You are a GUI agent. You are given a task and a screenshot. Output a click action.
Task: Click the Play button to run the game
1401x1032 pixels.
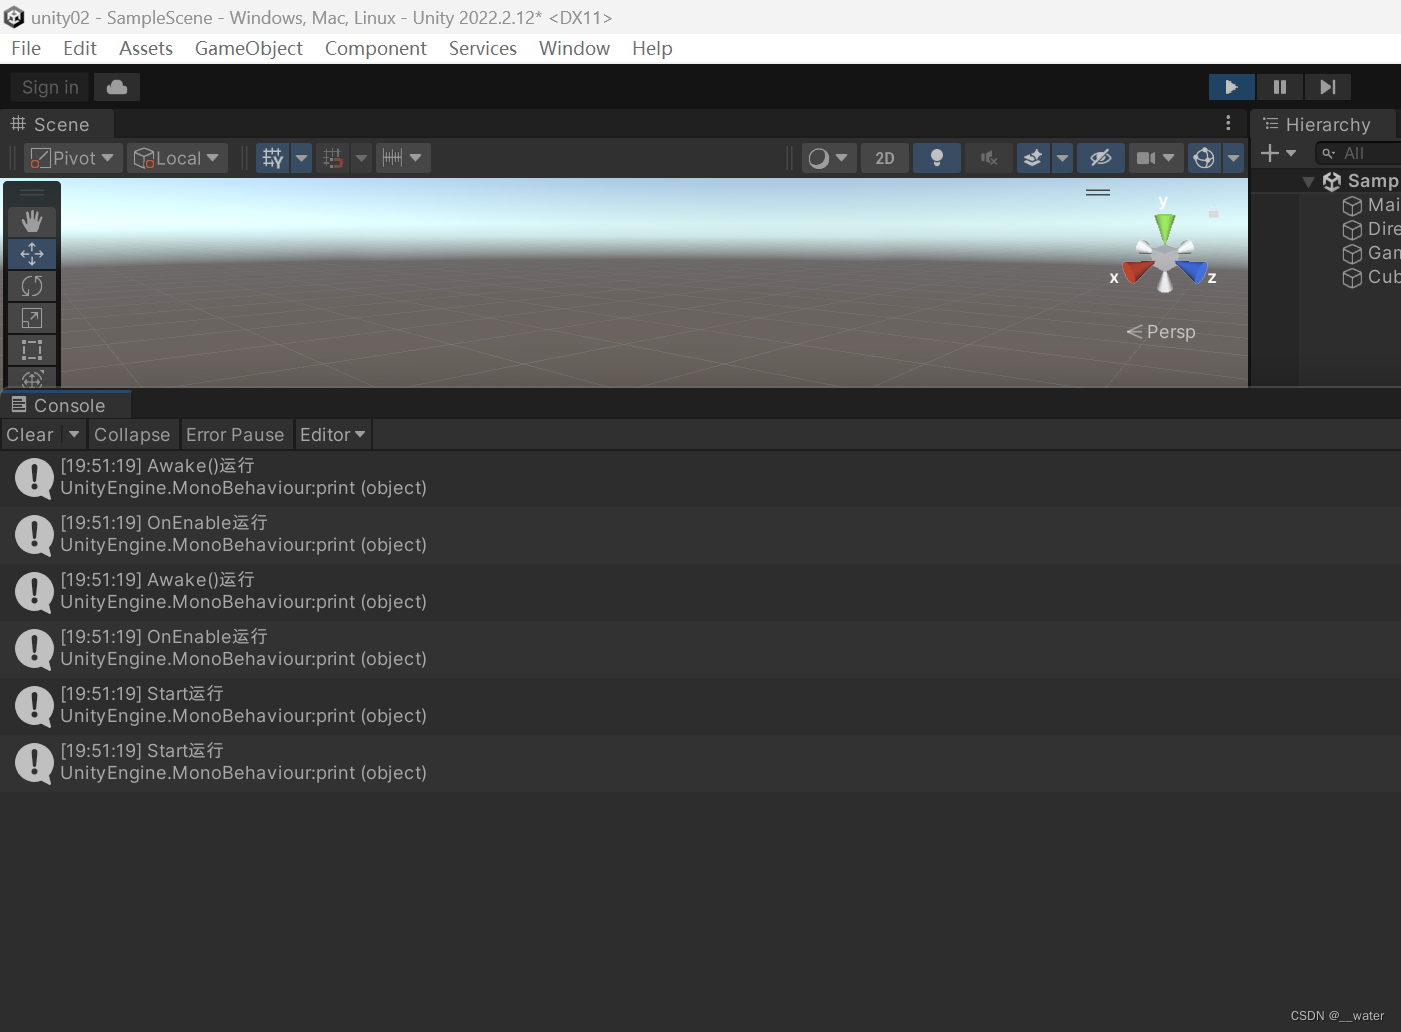pos(1231,87)
